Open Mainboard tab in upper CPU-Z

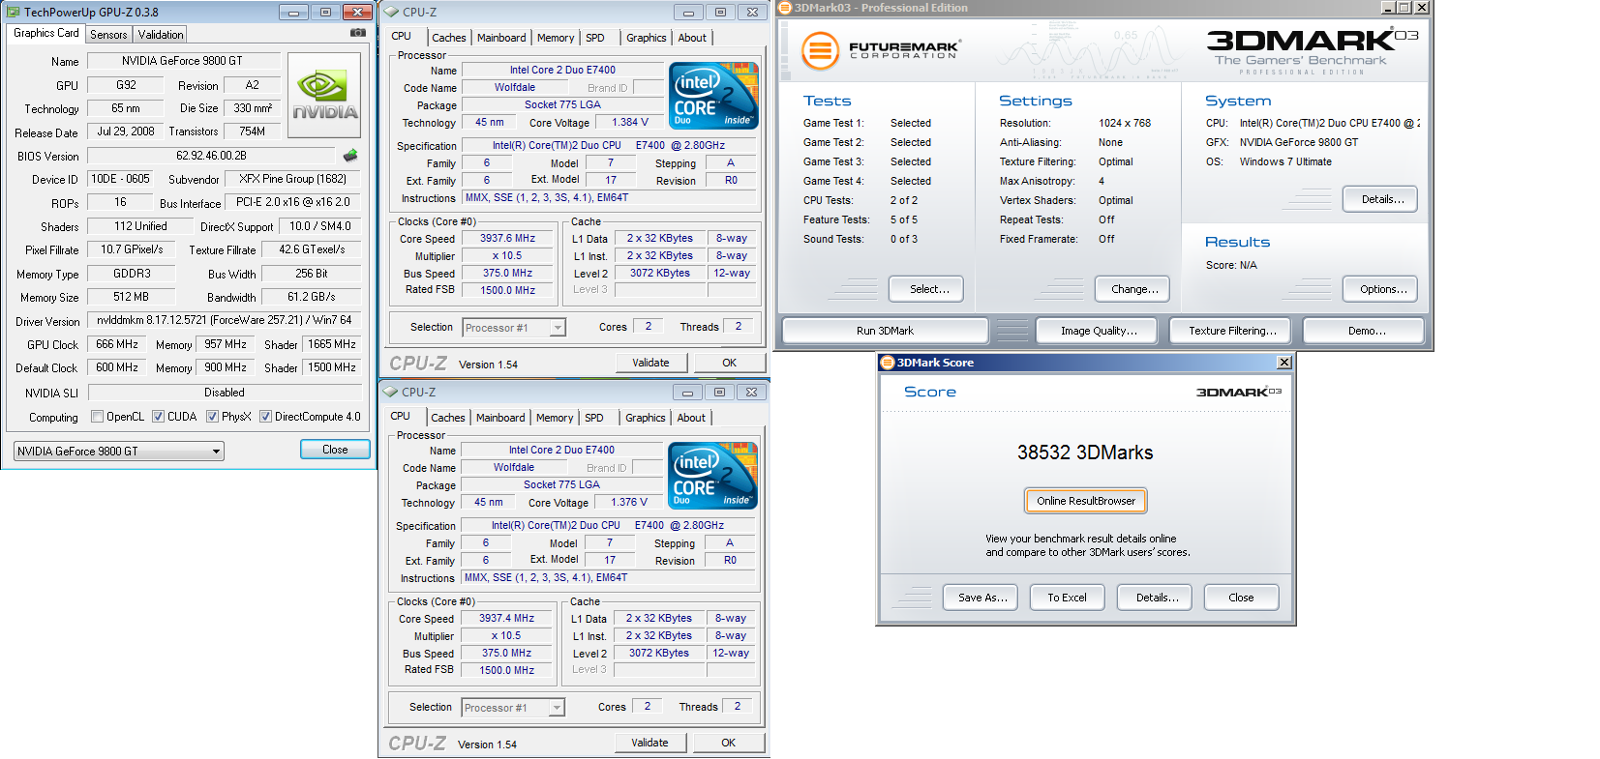coord(501,38)
